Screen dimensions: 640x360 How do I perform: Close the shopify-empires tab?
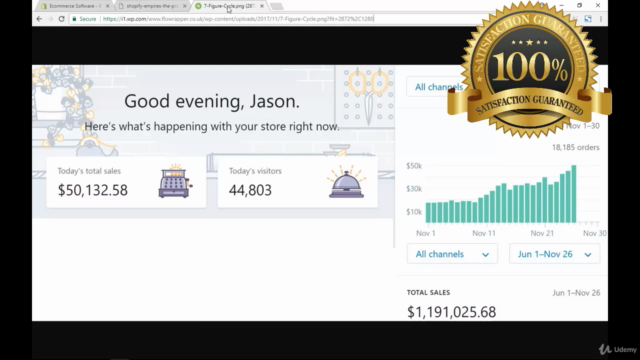tap(184, 6)
